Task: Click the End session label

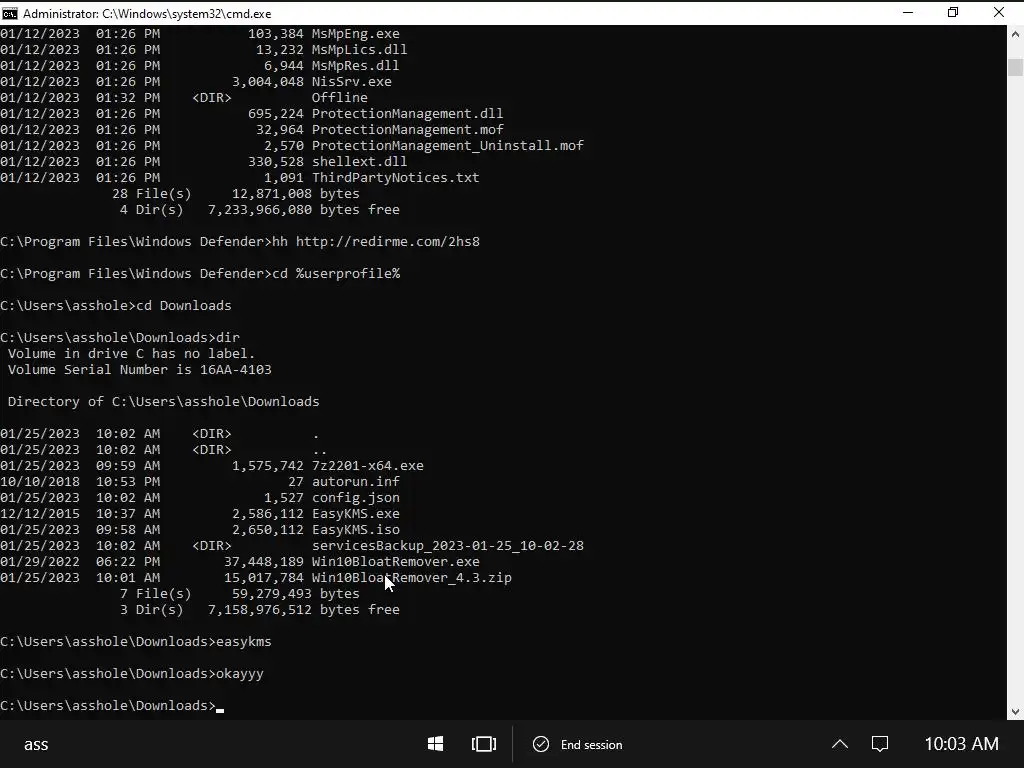Action: tap(591, 744)
